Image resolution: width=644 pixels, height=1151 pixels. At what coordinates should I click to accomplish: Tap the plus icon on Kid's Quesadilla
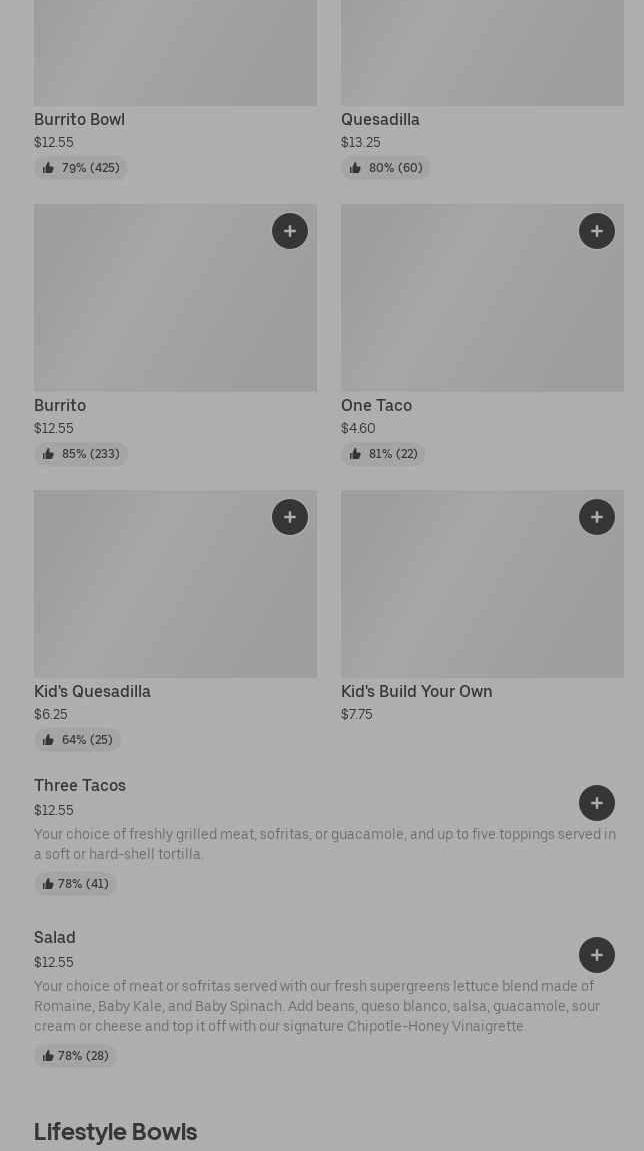click(x=289, y=517)
